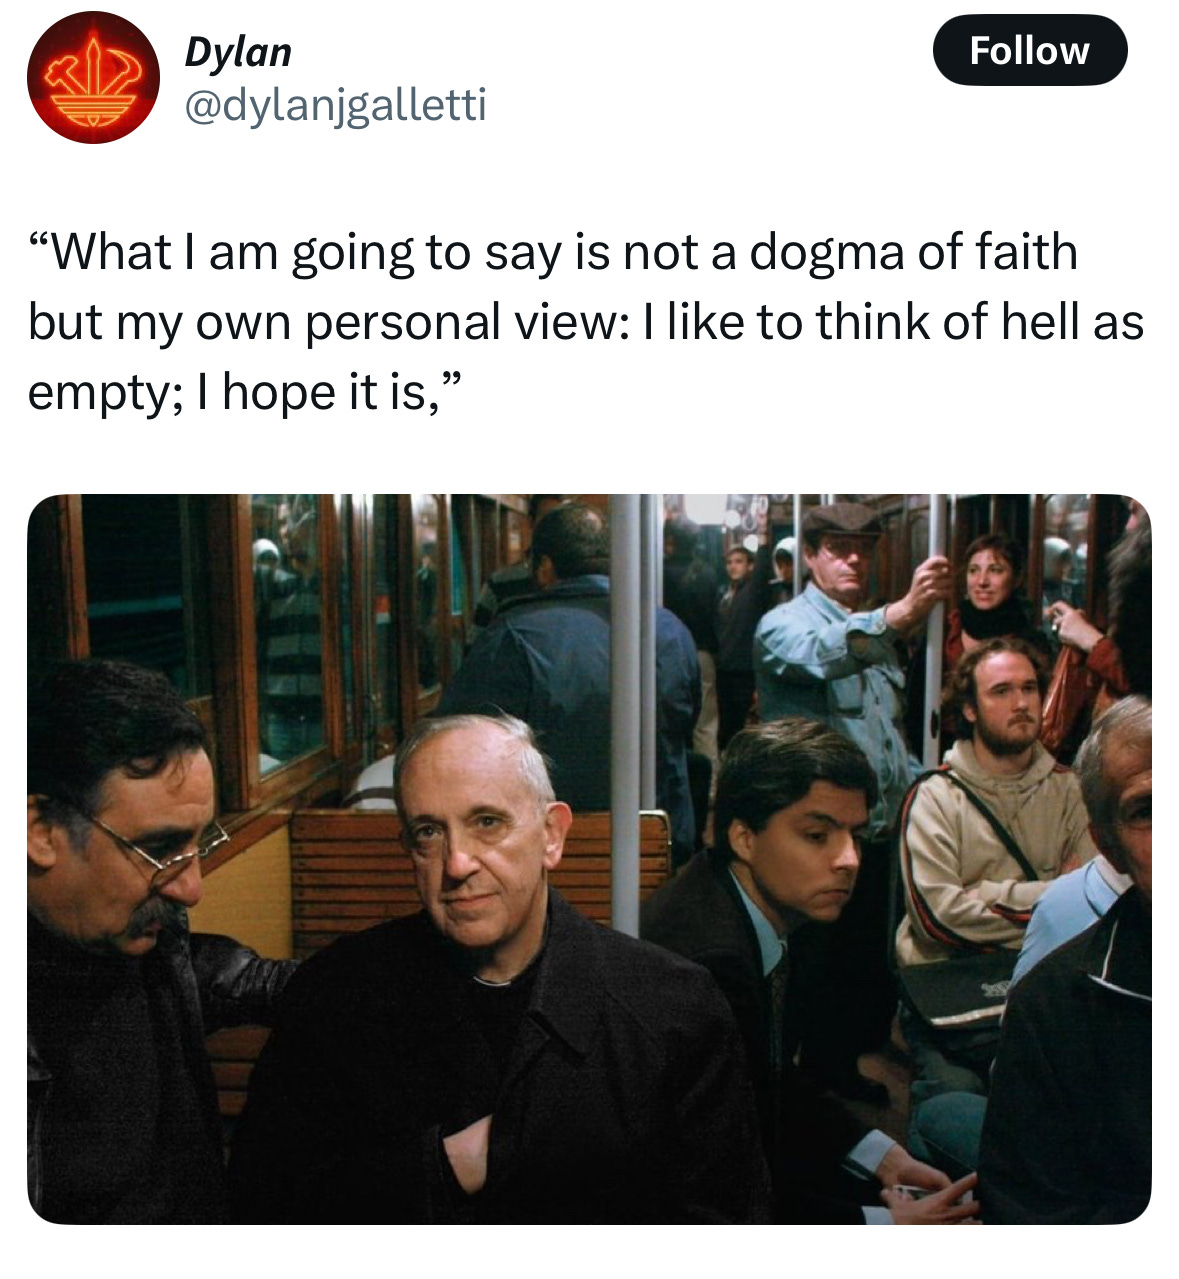1179x1279 pixels.
Task: Click the Follow button
Action: coord(1029,50)
